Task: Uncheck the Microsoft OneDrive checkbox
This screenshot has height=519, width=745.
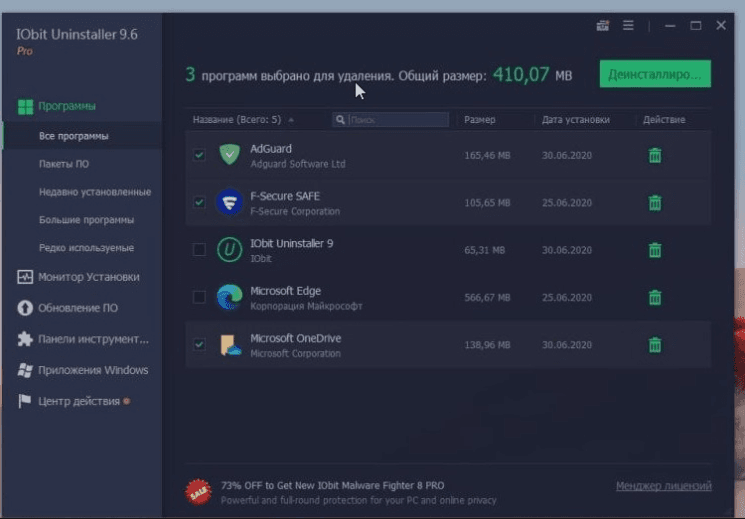Action: [x=199, y=344]
